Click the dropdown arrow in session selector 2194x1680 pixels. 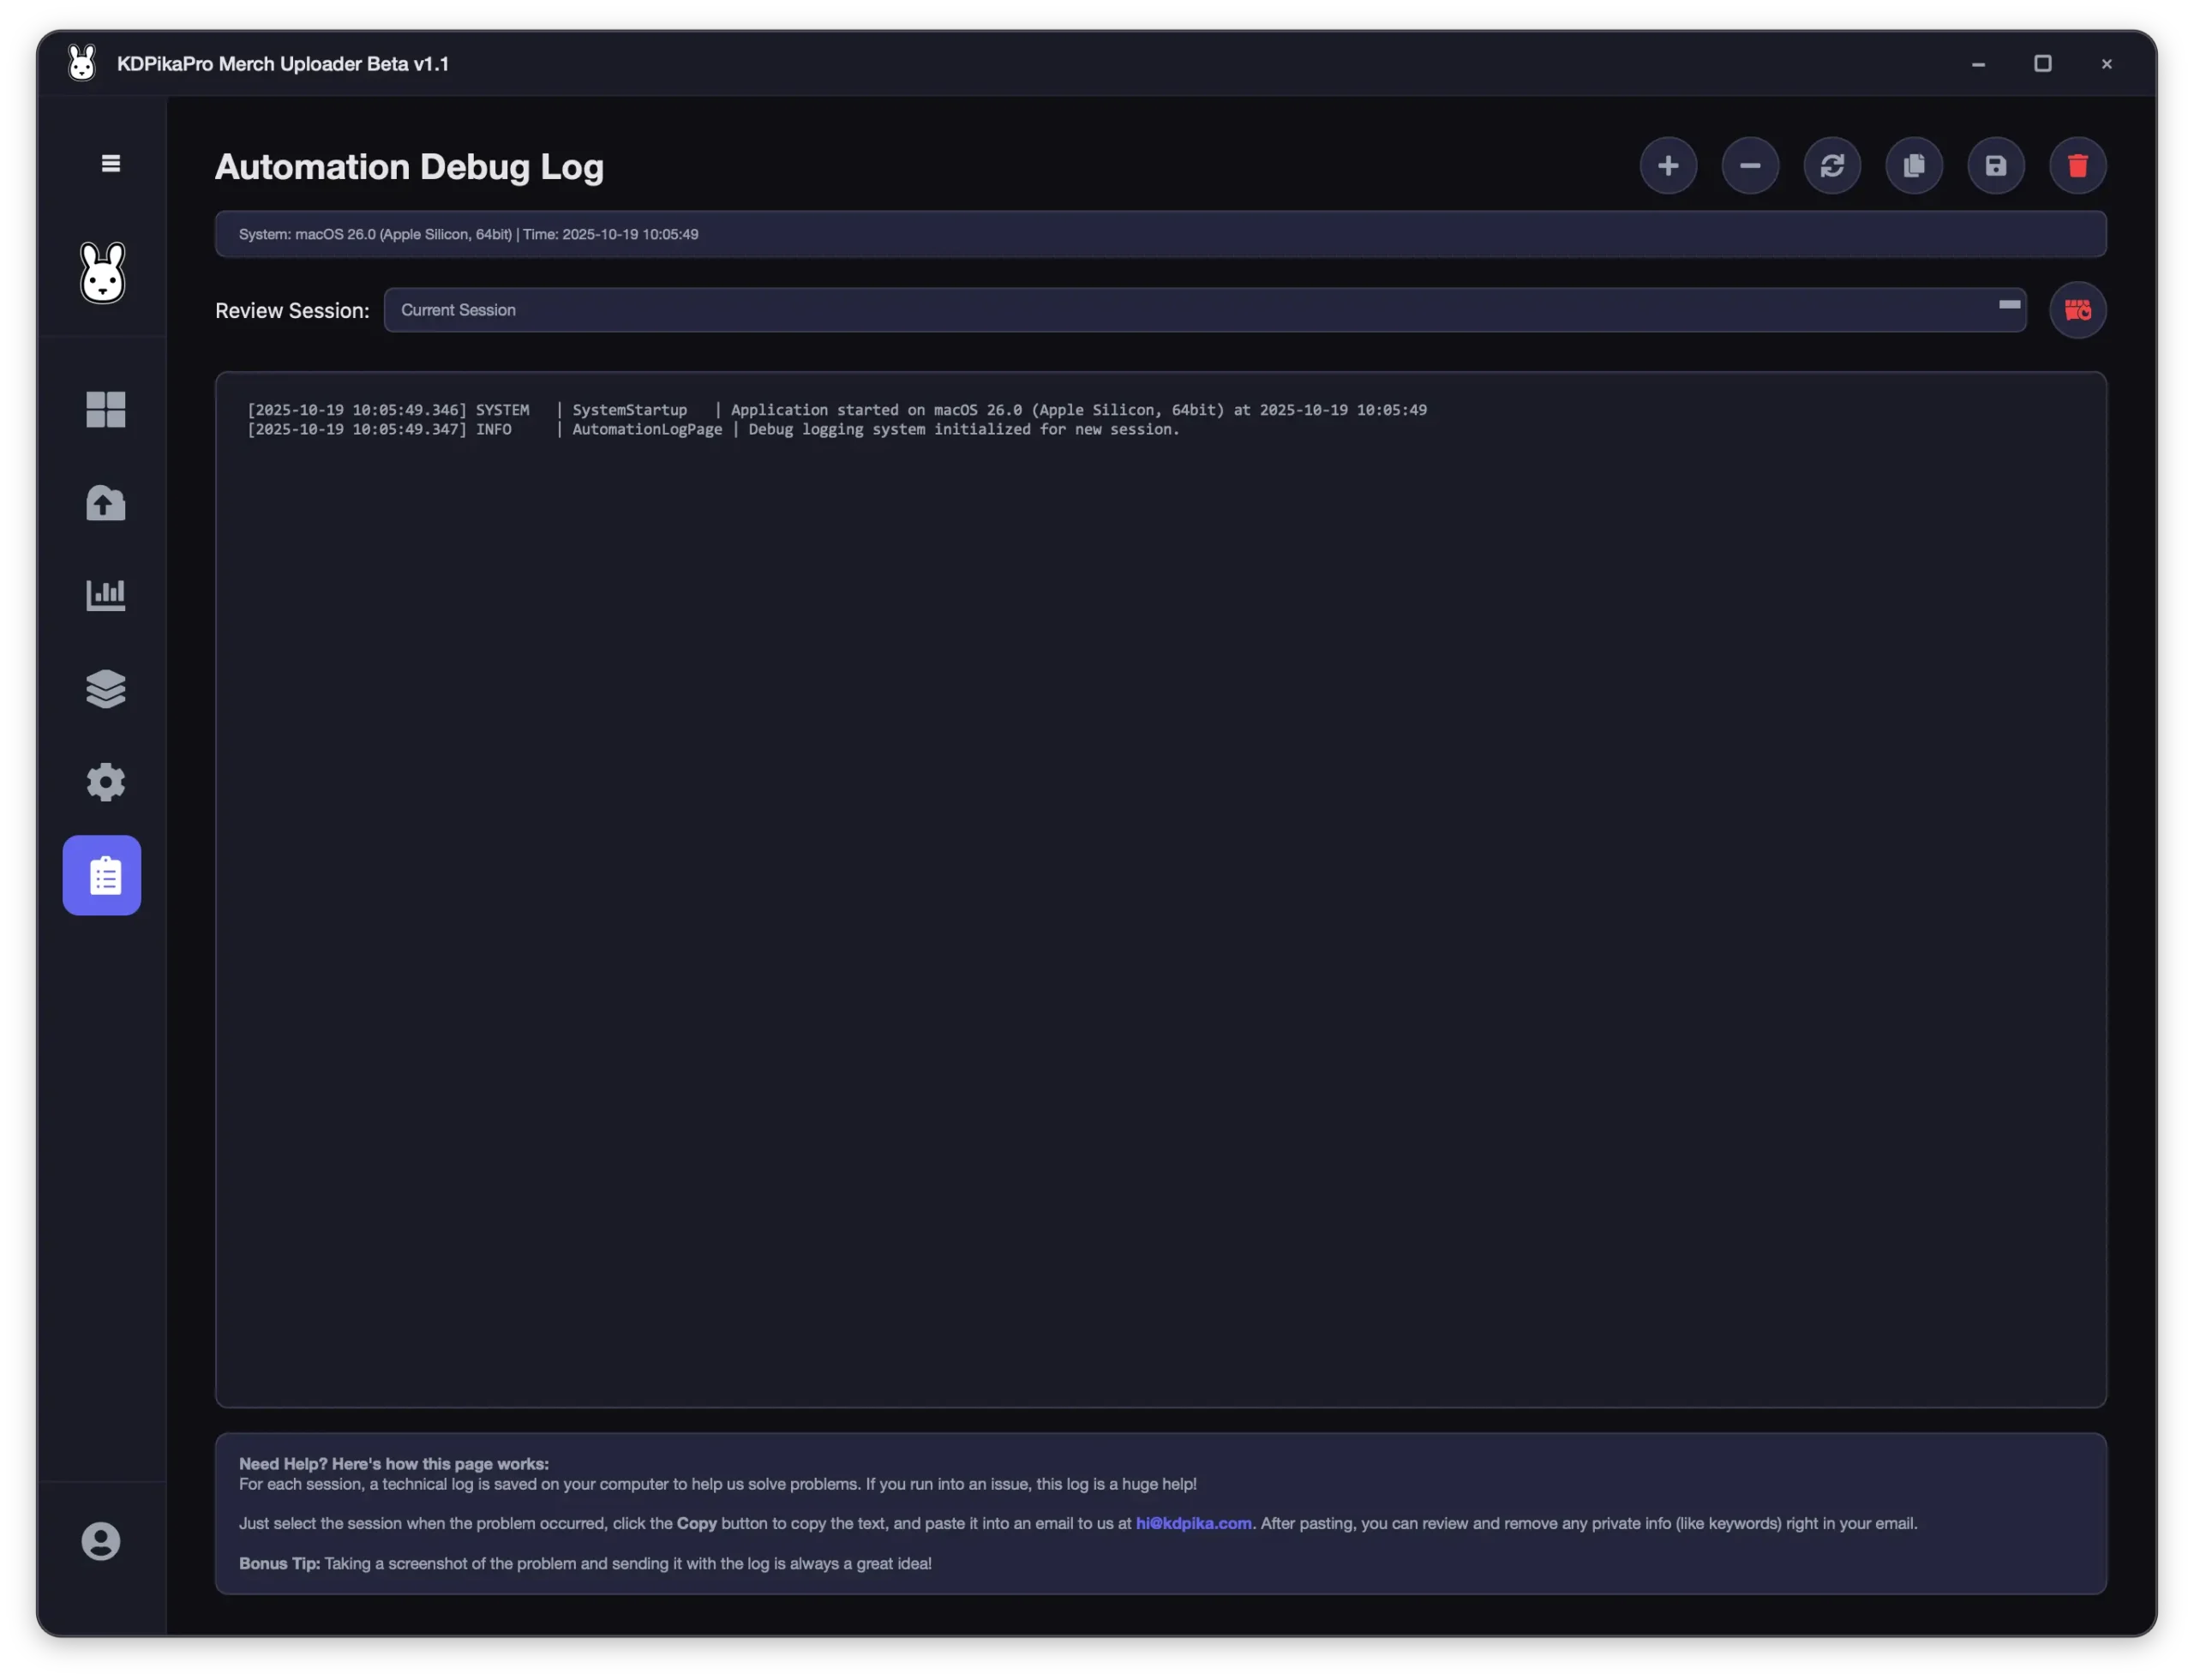pyautogui.click(x=2008, y=305)
